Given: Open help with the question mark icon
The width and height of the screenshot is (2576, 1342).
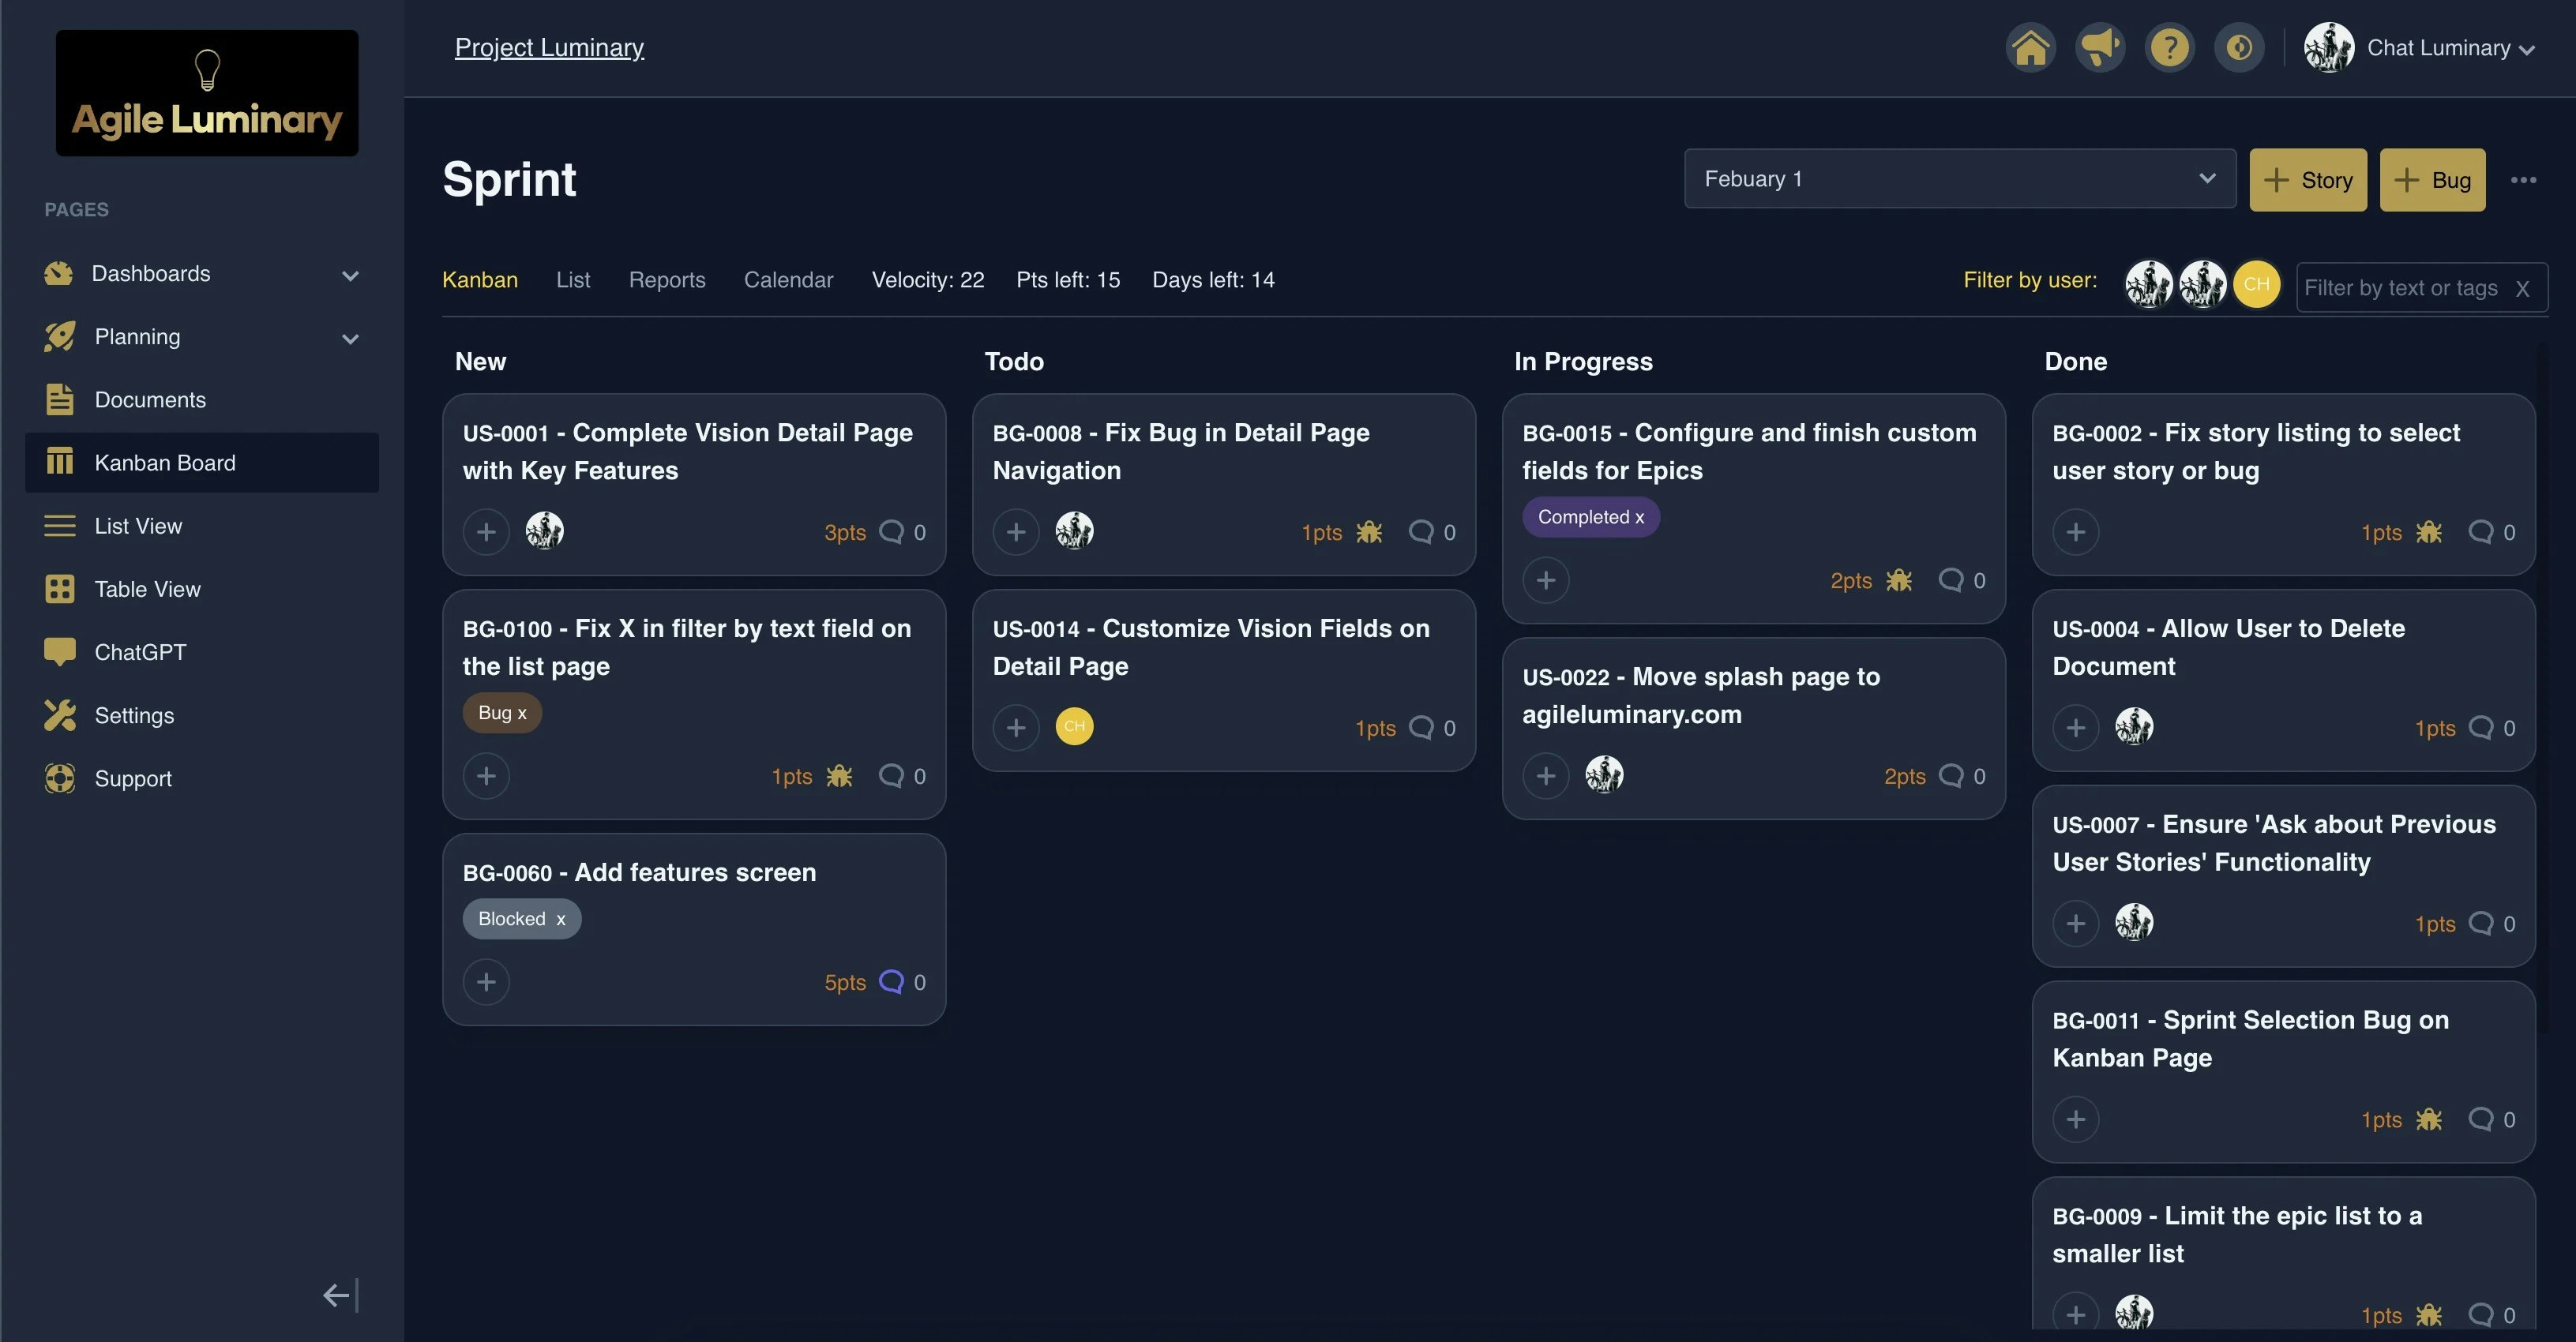Looking at the screenshot, I should tap(2170, 46).
